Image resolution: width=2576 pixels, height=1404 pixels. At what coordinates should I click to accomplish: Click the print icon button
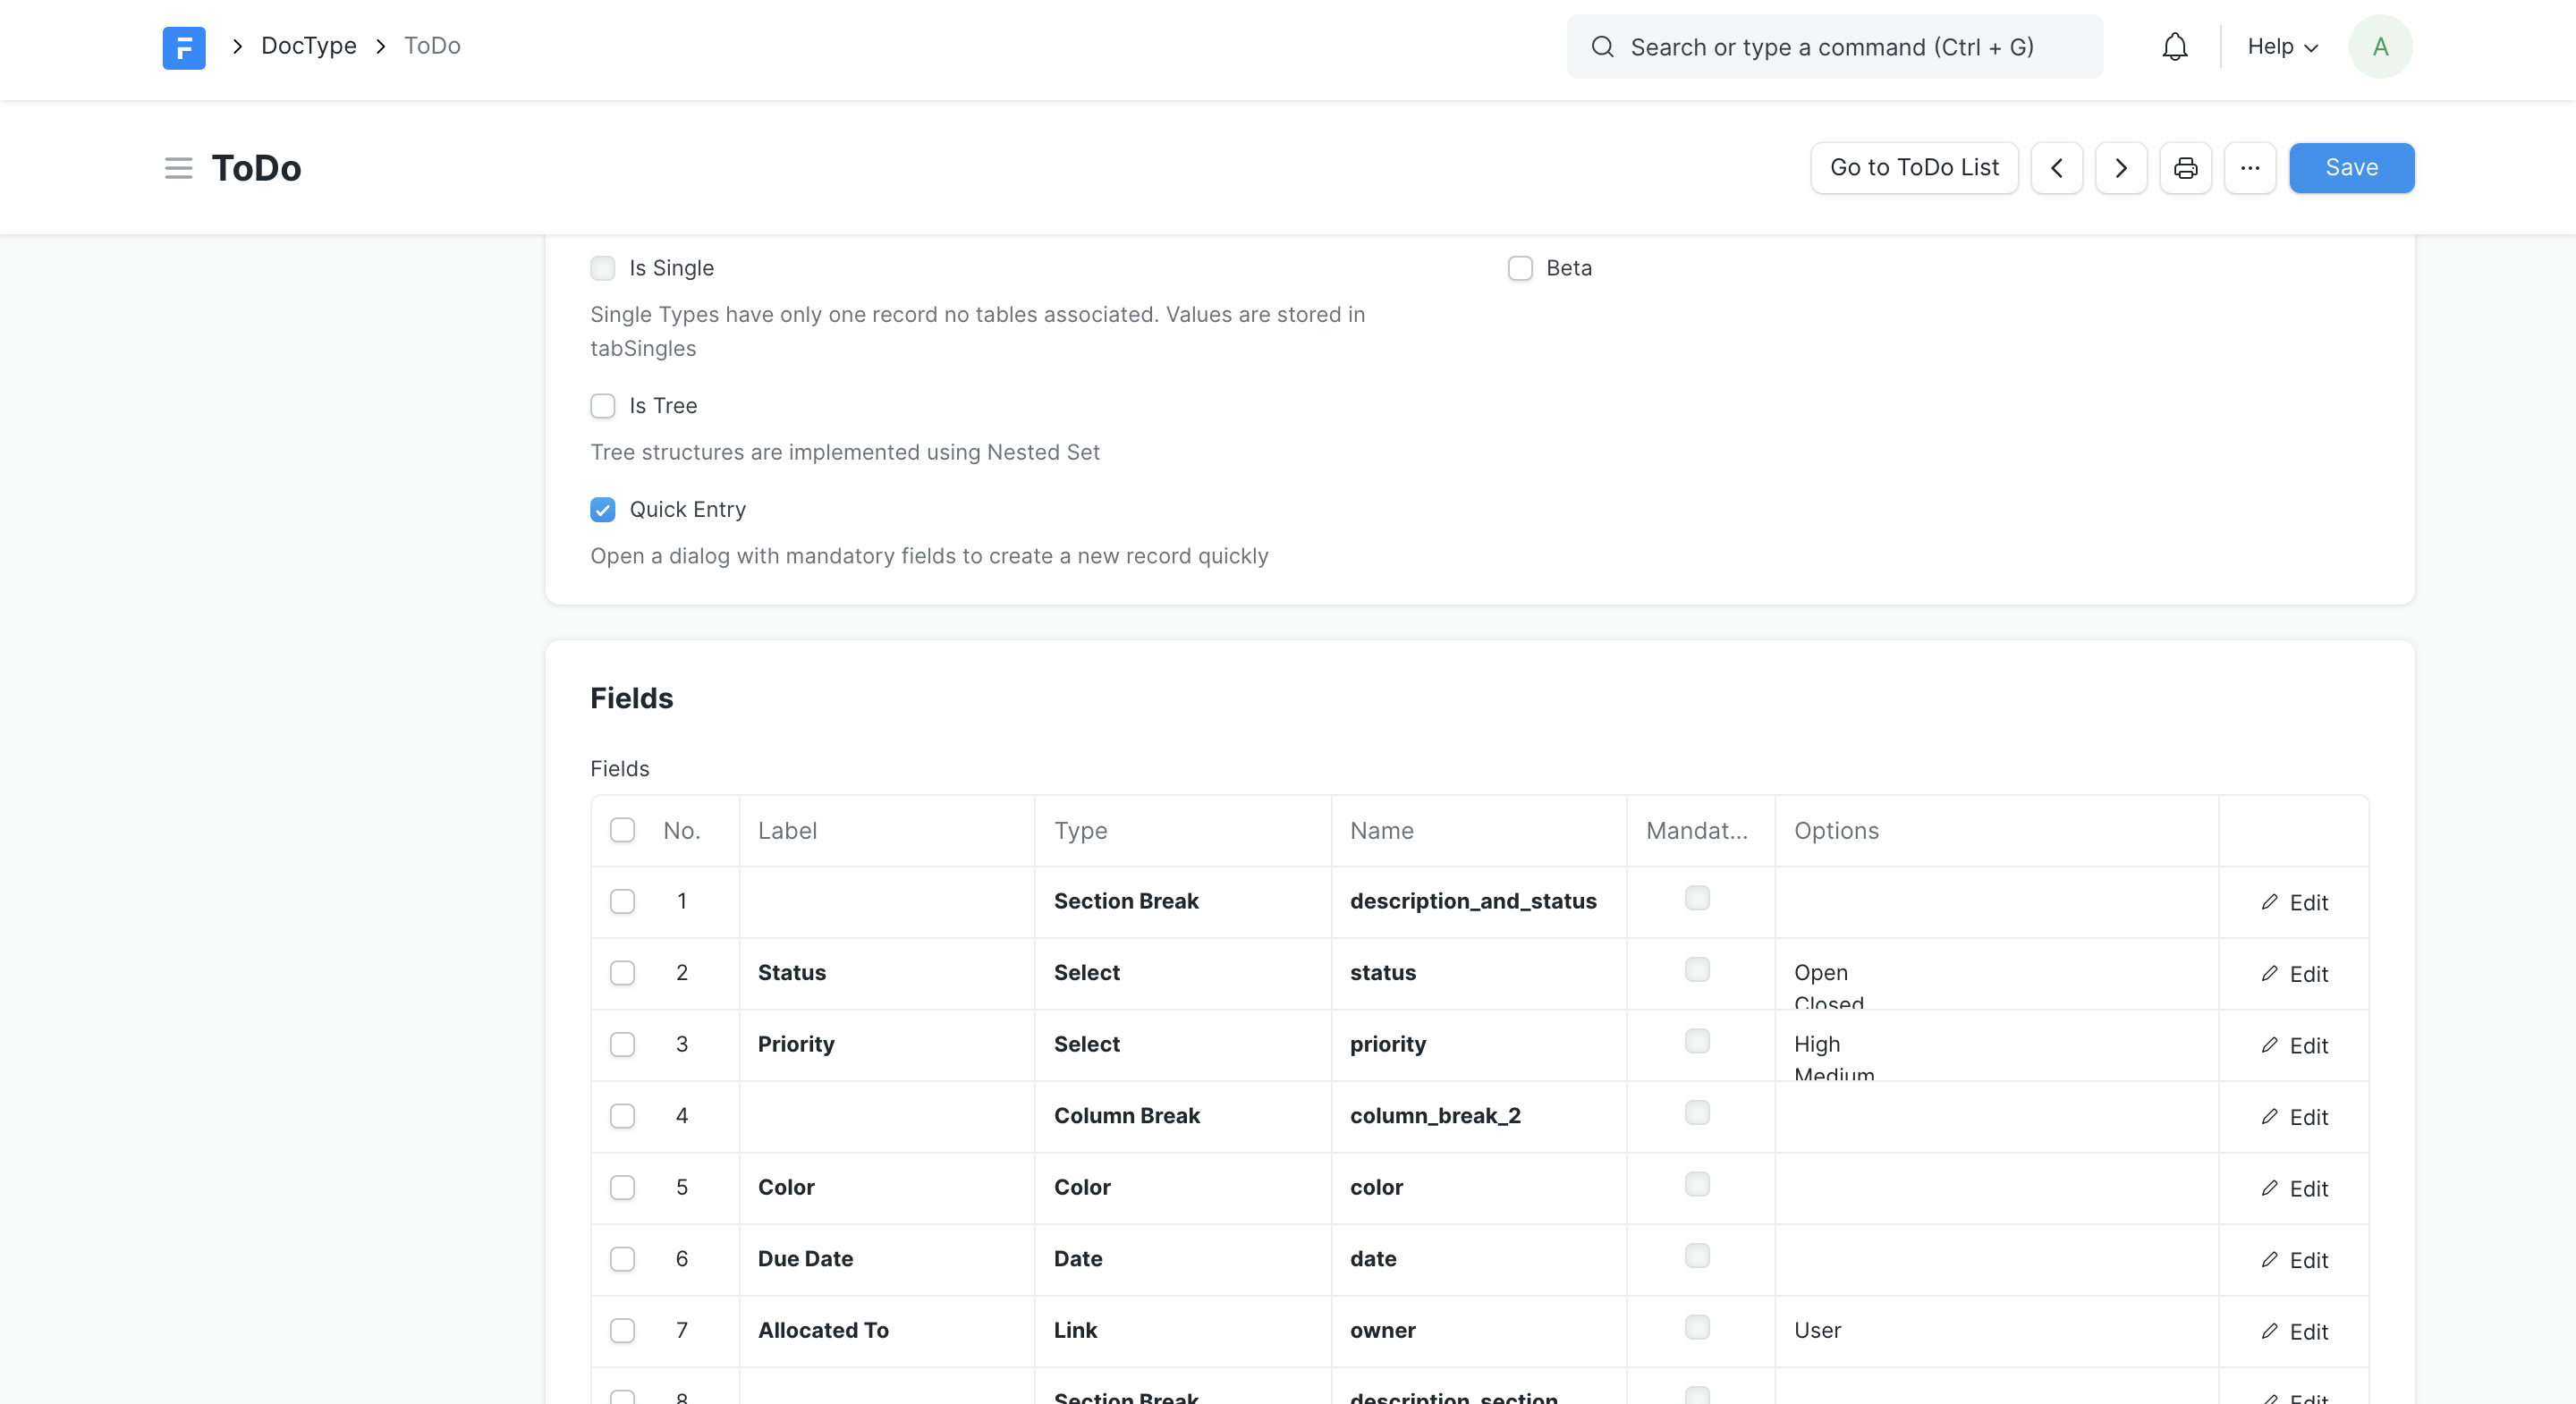[x=2185, y=168]
